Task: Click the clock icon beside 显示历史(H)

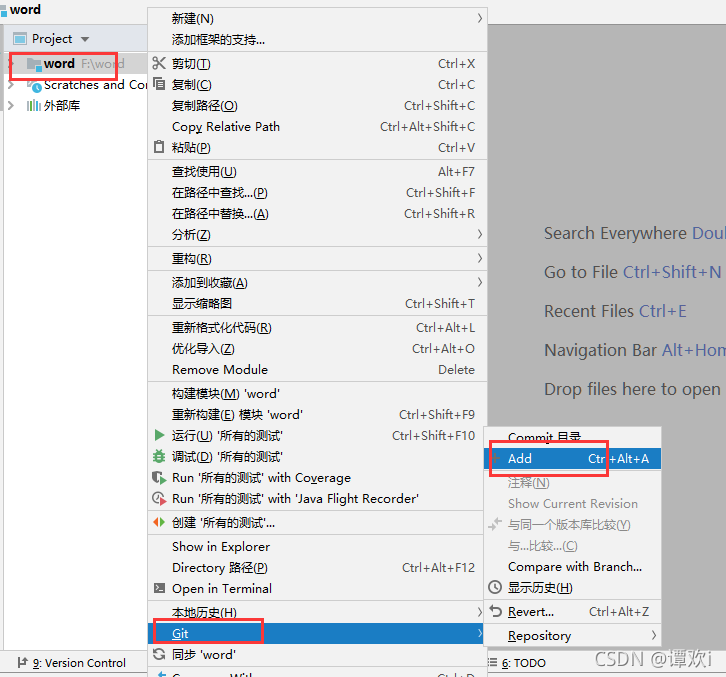Action: point(495,587)
